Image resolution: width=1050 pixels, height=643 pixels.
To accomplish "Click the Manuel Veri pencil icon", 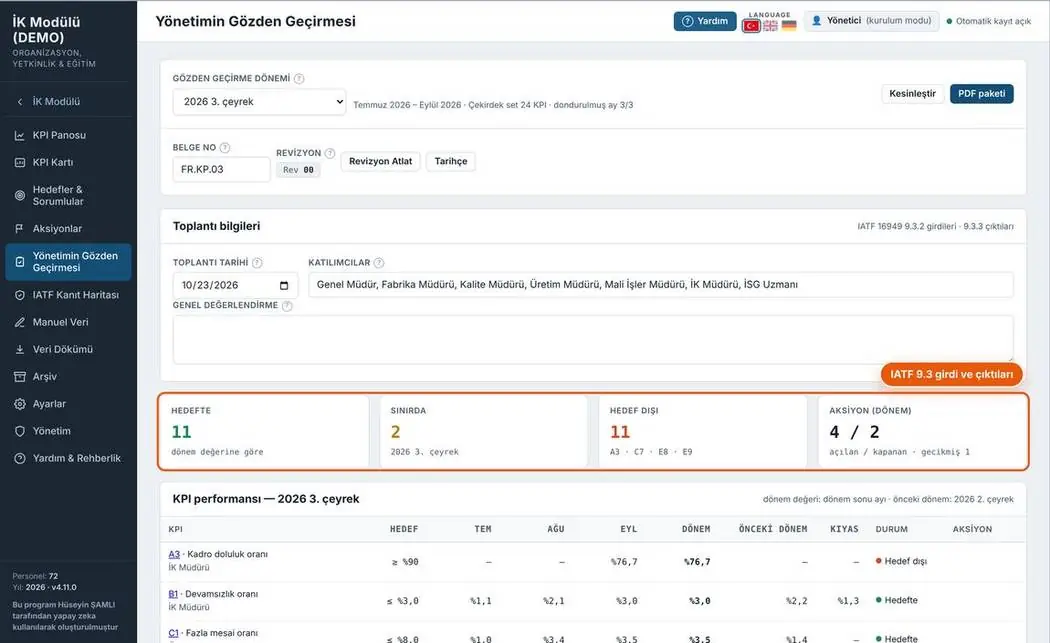I will [19, 322].
